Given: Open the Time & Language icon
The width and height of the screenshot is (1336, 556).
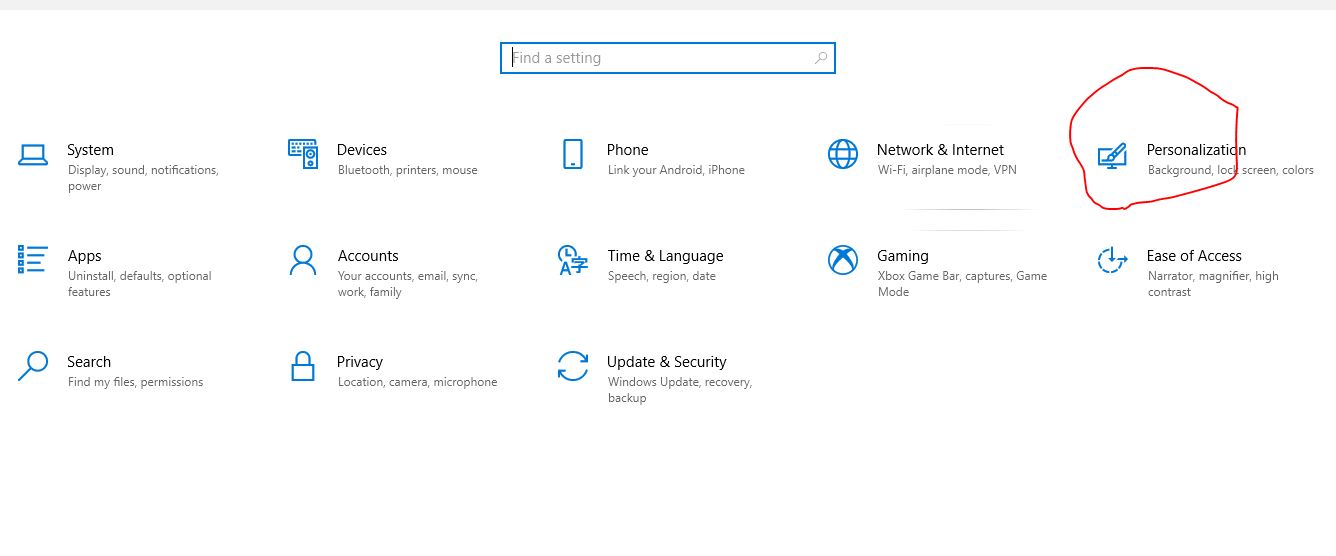Looking at the screenshot, I should (x=572, y=260).
